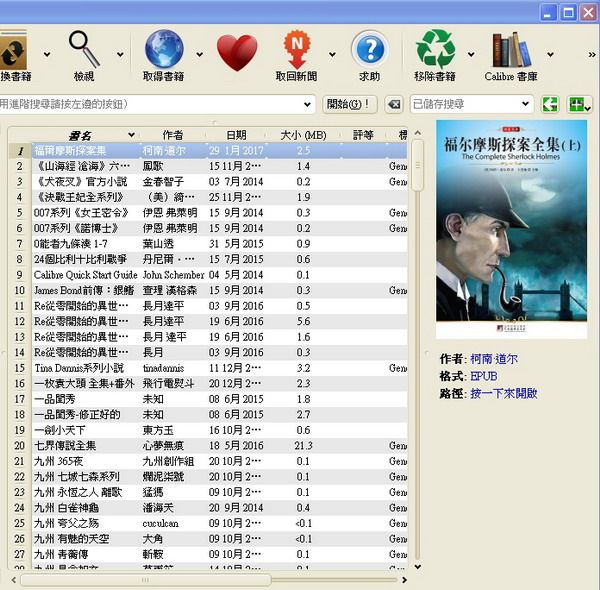Viewport: 600px width, 590px height.
Task: Open 求助 help question mark icon
Action: pyautogui.click(x=369, y=48)
